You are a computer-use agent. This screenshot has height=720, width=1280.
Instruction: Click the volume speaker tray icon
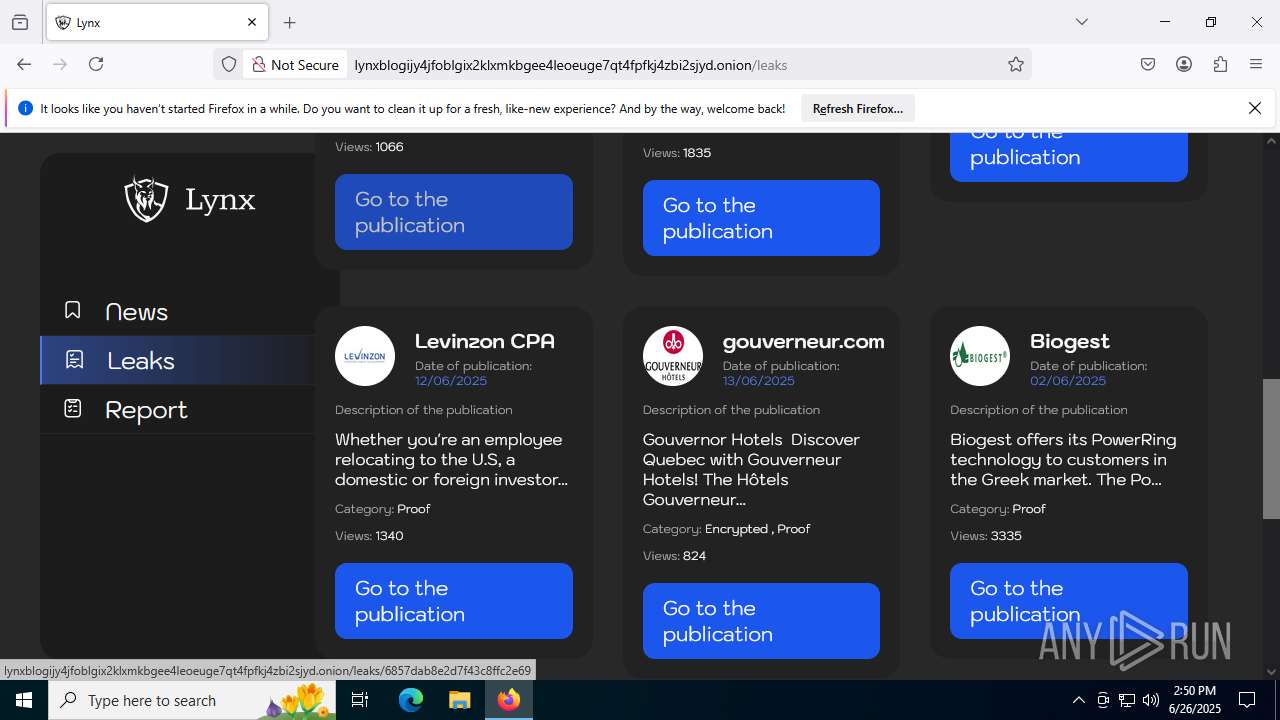coord(1151,700)
